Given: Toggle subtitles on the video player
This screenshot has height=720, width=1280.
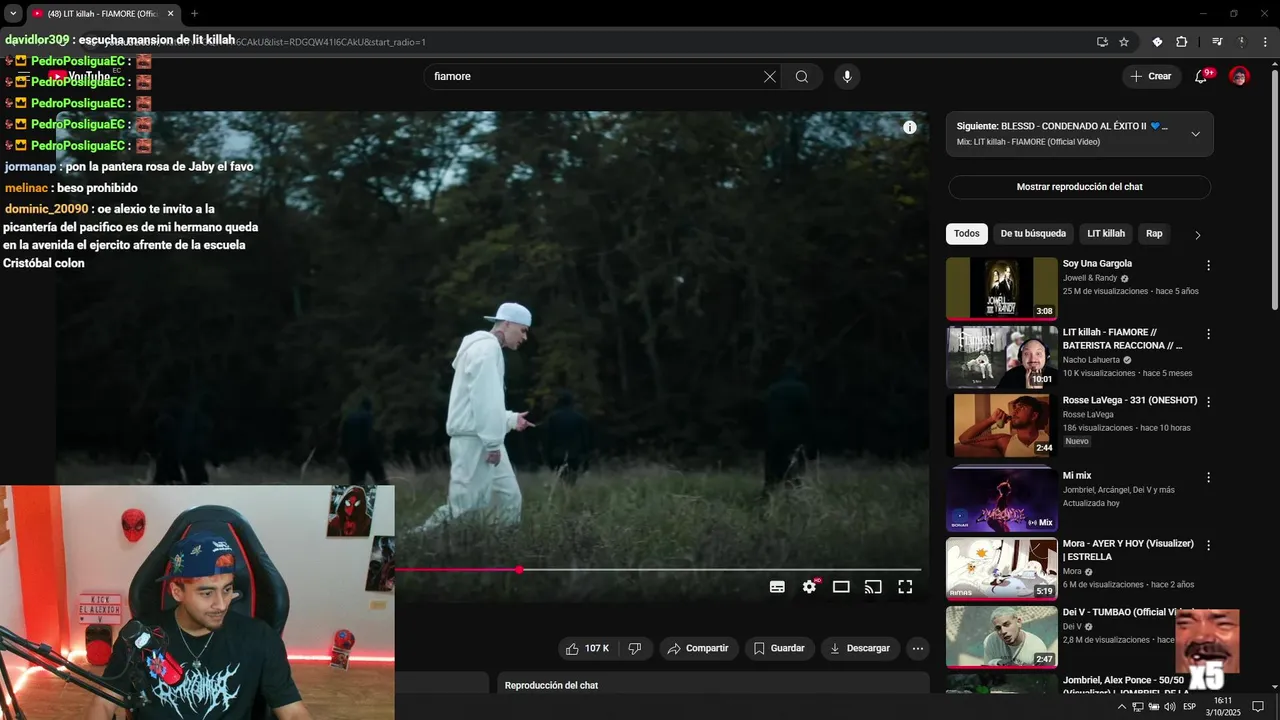Looking at the screenshot, I should click(x=777, y=587).
